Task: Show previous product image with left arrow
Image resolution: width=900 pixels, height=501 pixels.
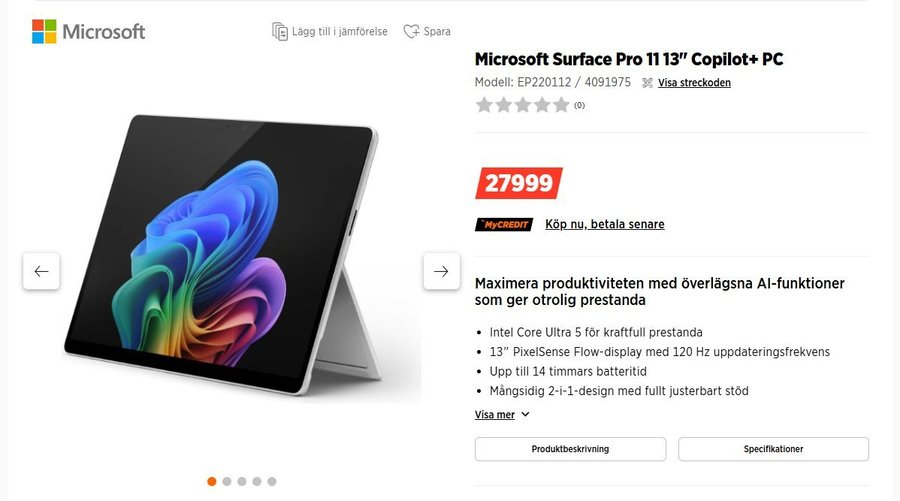Action: tap(41, 271)
